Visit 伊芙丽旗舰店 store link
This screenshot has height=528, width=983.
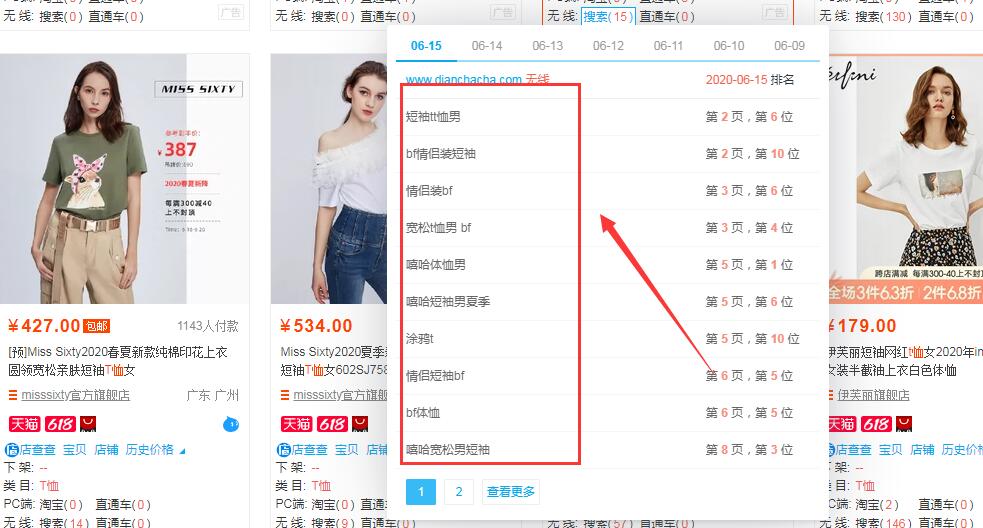pyautogui.click(x=873, y=395)
